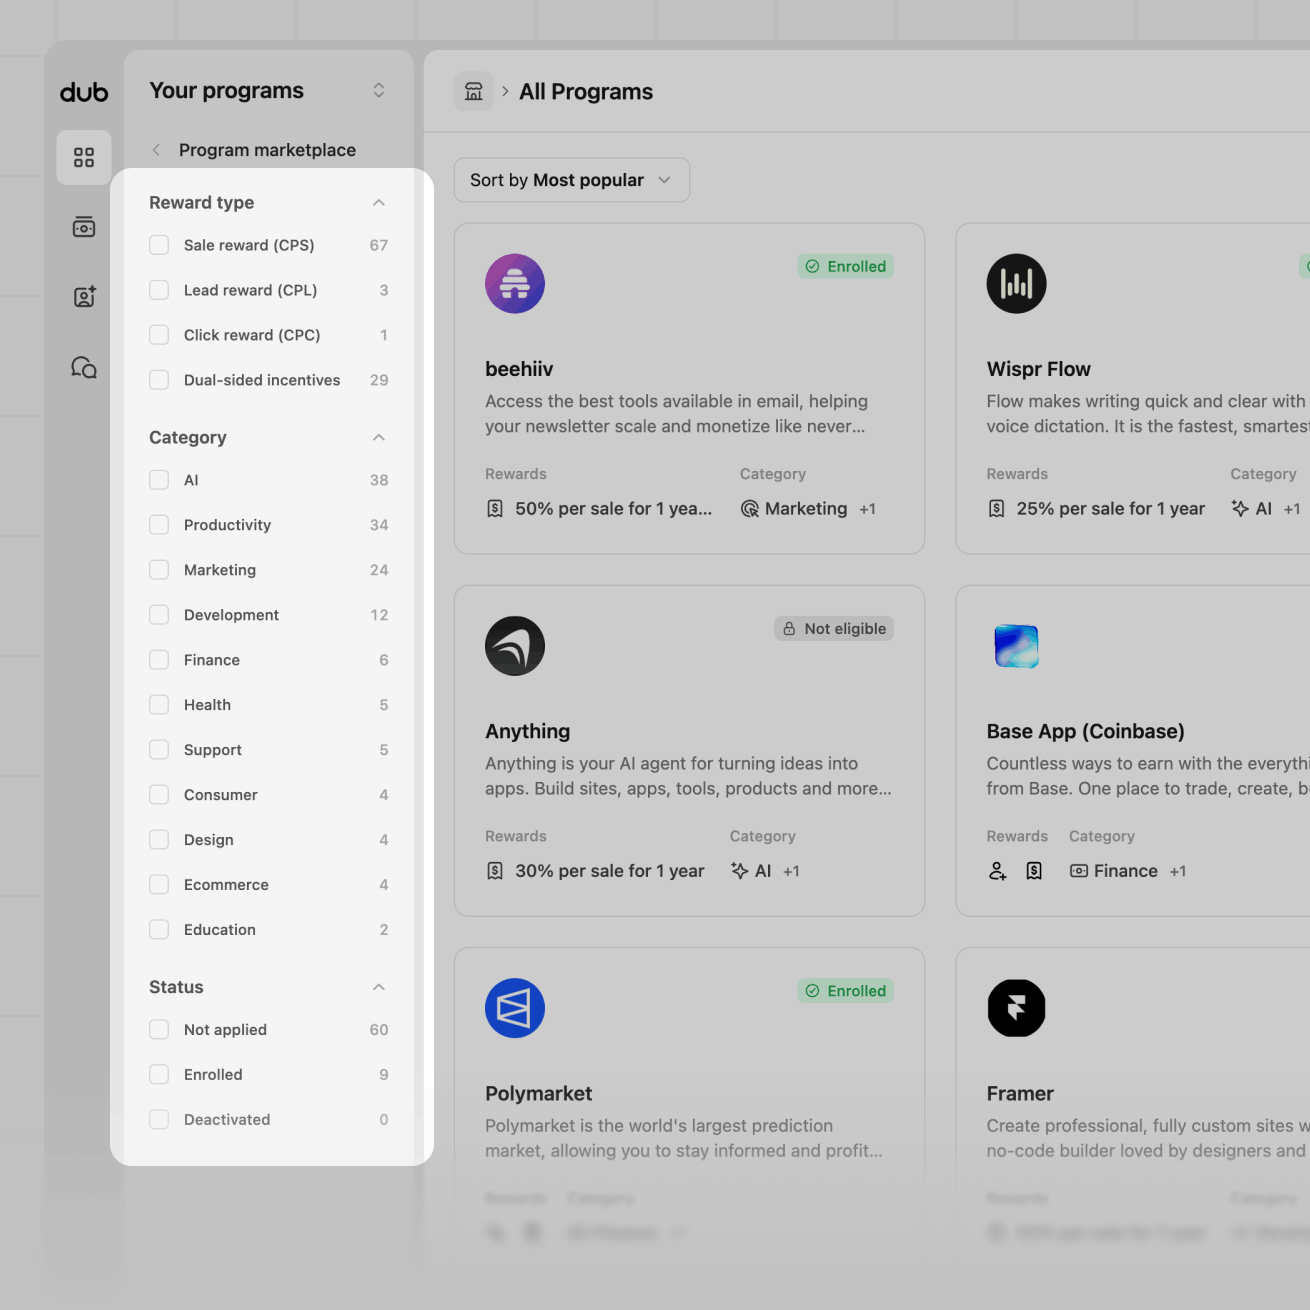Click the Anything program logo

point(515,646)
